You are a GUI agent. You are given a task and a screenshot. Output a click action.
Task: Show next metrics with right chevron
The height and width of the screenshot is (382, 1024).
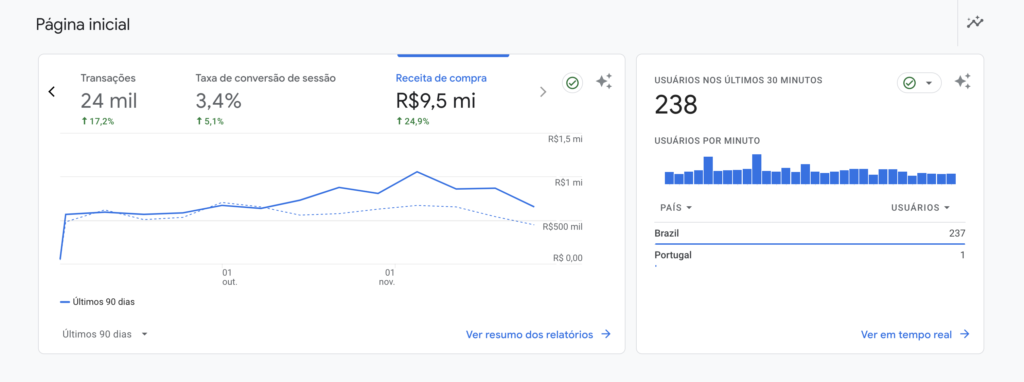(543, 92)
